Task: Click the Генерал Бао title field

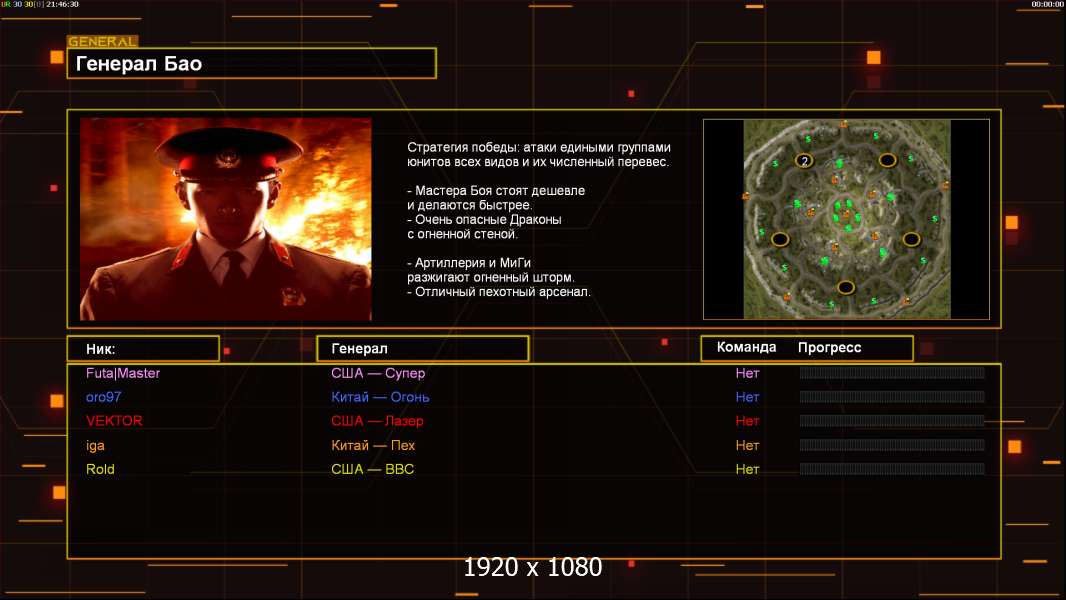Action: 252,63
